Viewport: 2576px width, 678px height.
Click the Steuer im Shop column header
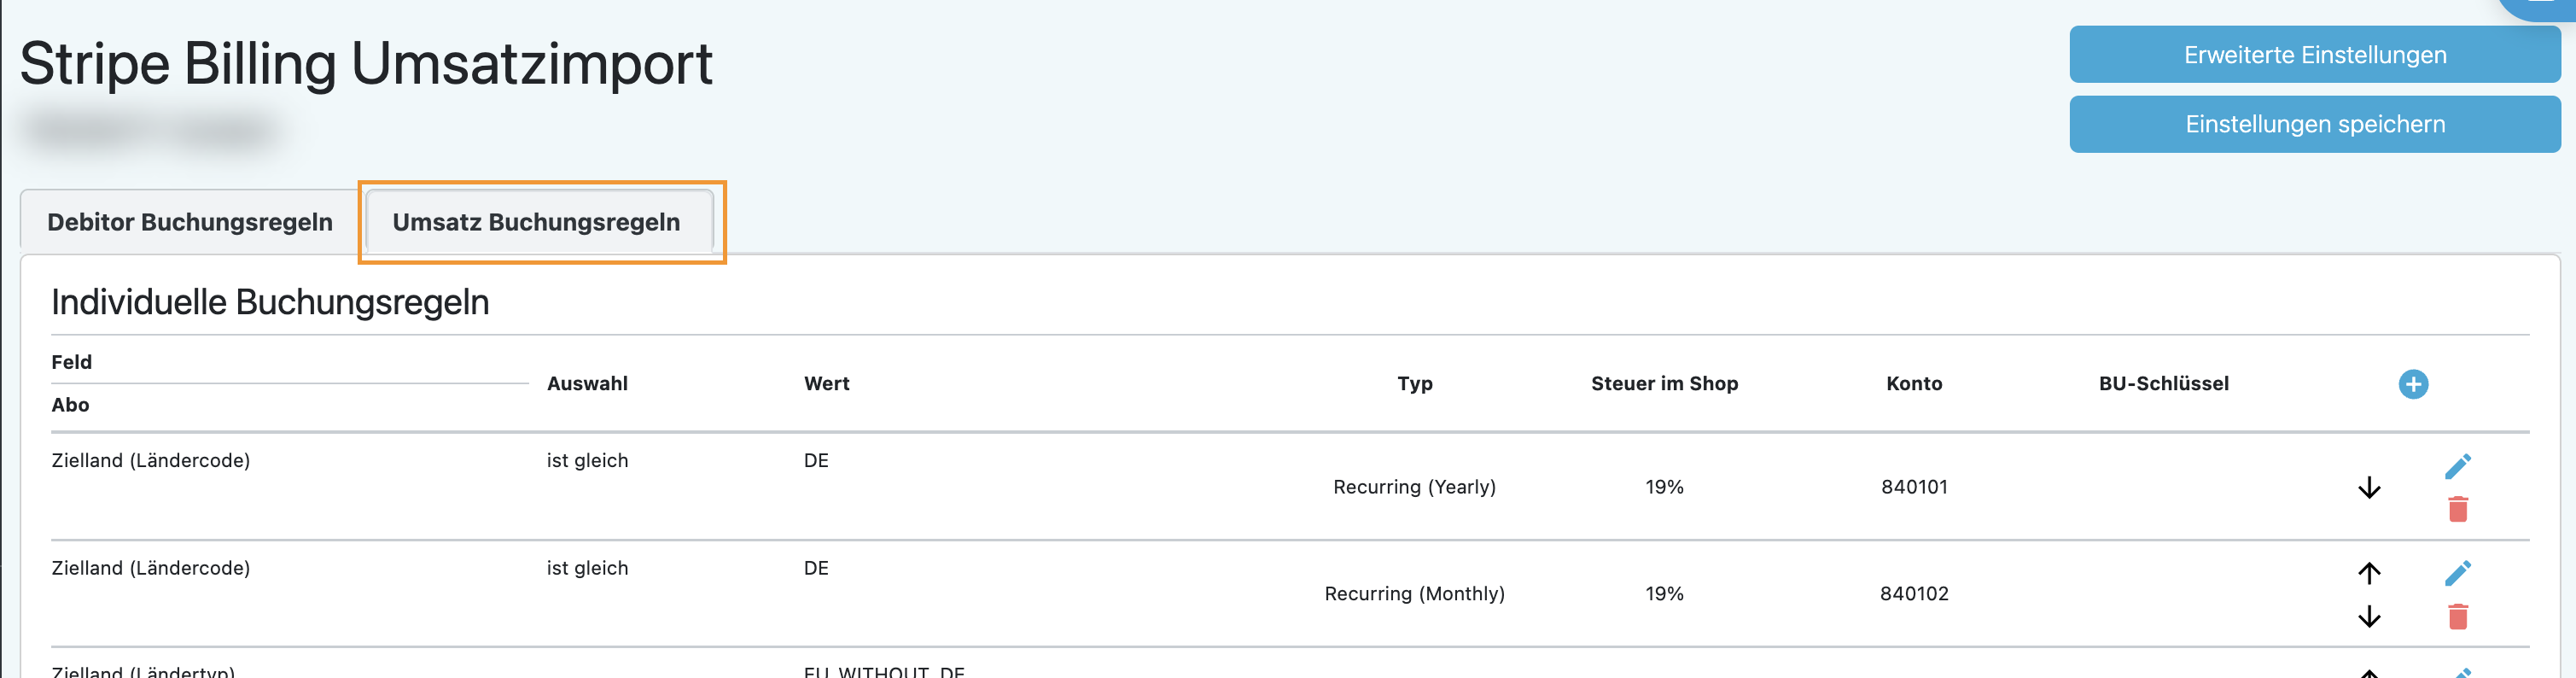(1664, 384)
